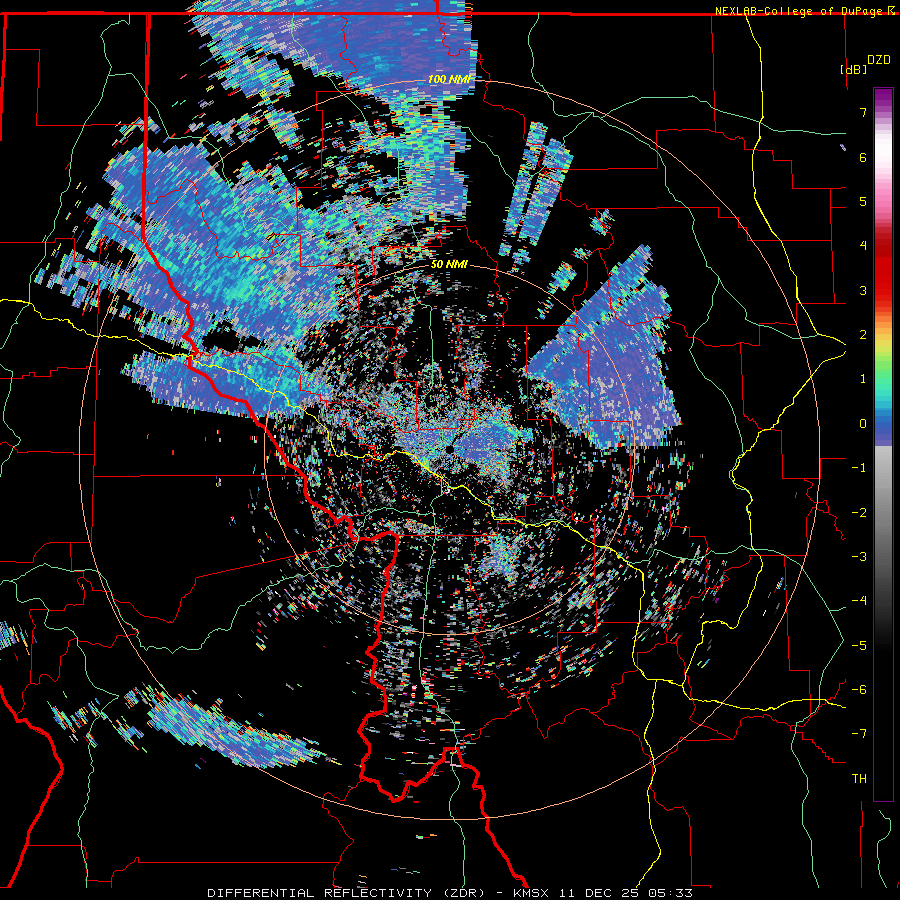
Task: Click the -2 value on color scale
Action: click(859, 513)
